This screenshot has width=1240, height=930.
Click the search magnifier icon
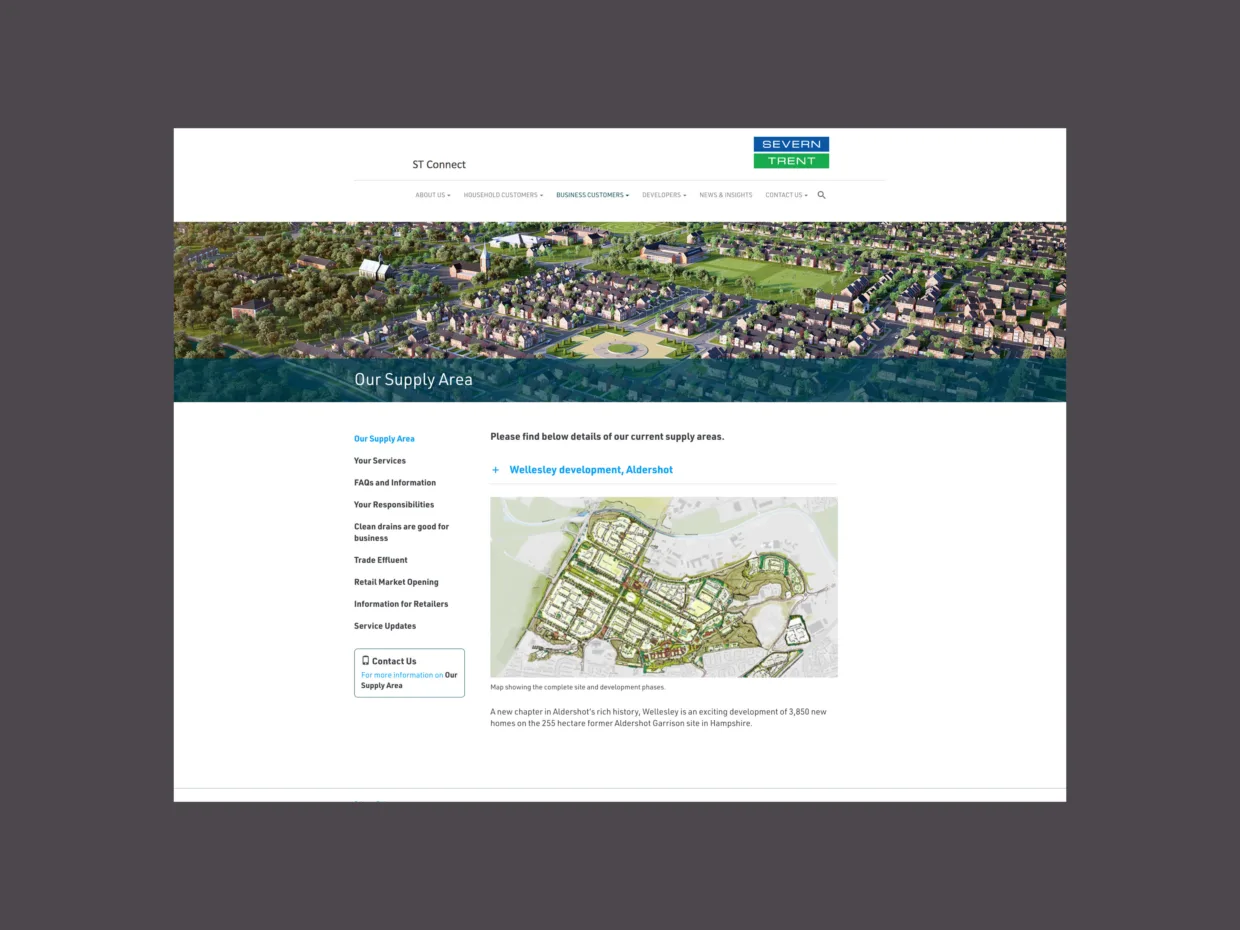pos(821,195)
